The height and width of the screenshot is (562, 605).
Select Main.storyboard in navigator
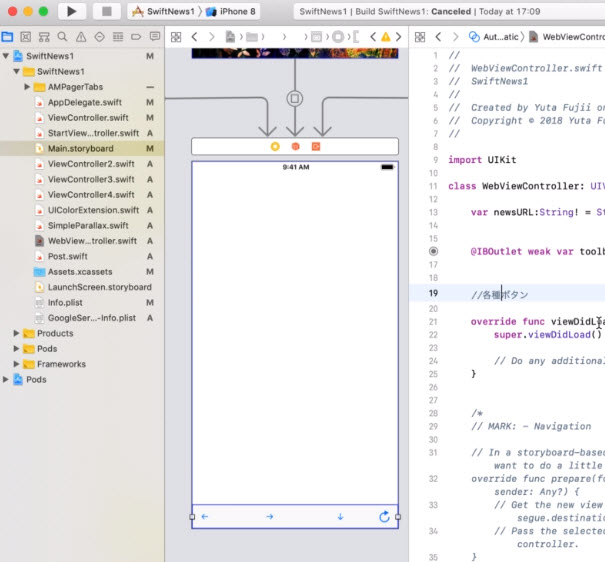pos(82,149)
